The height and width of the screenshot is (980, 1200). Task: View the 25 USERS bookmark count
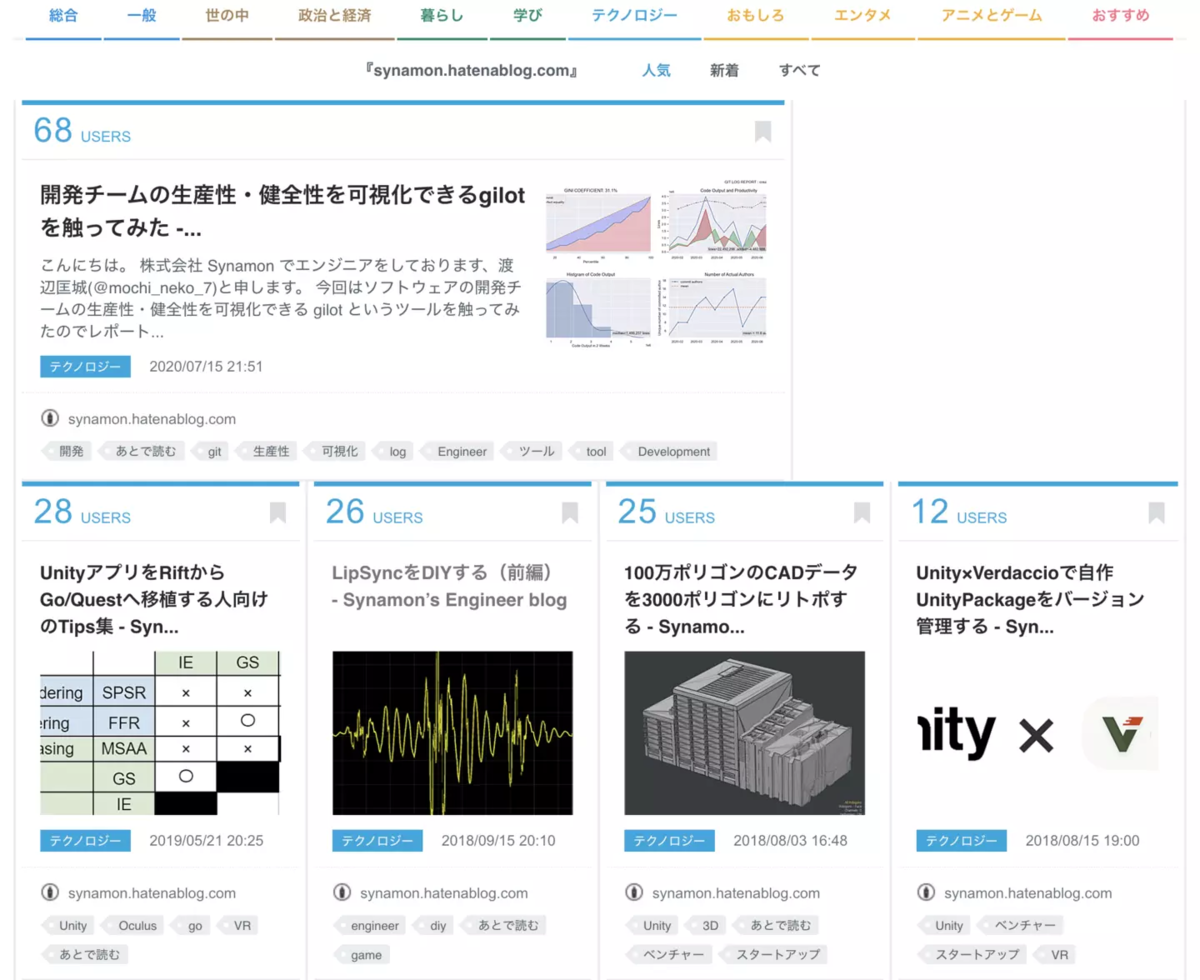(666, 512)
